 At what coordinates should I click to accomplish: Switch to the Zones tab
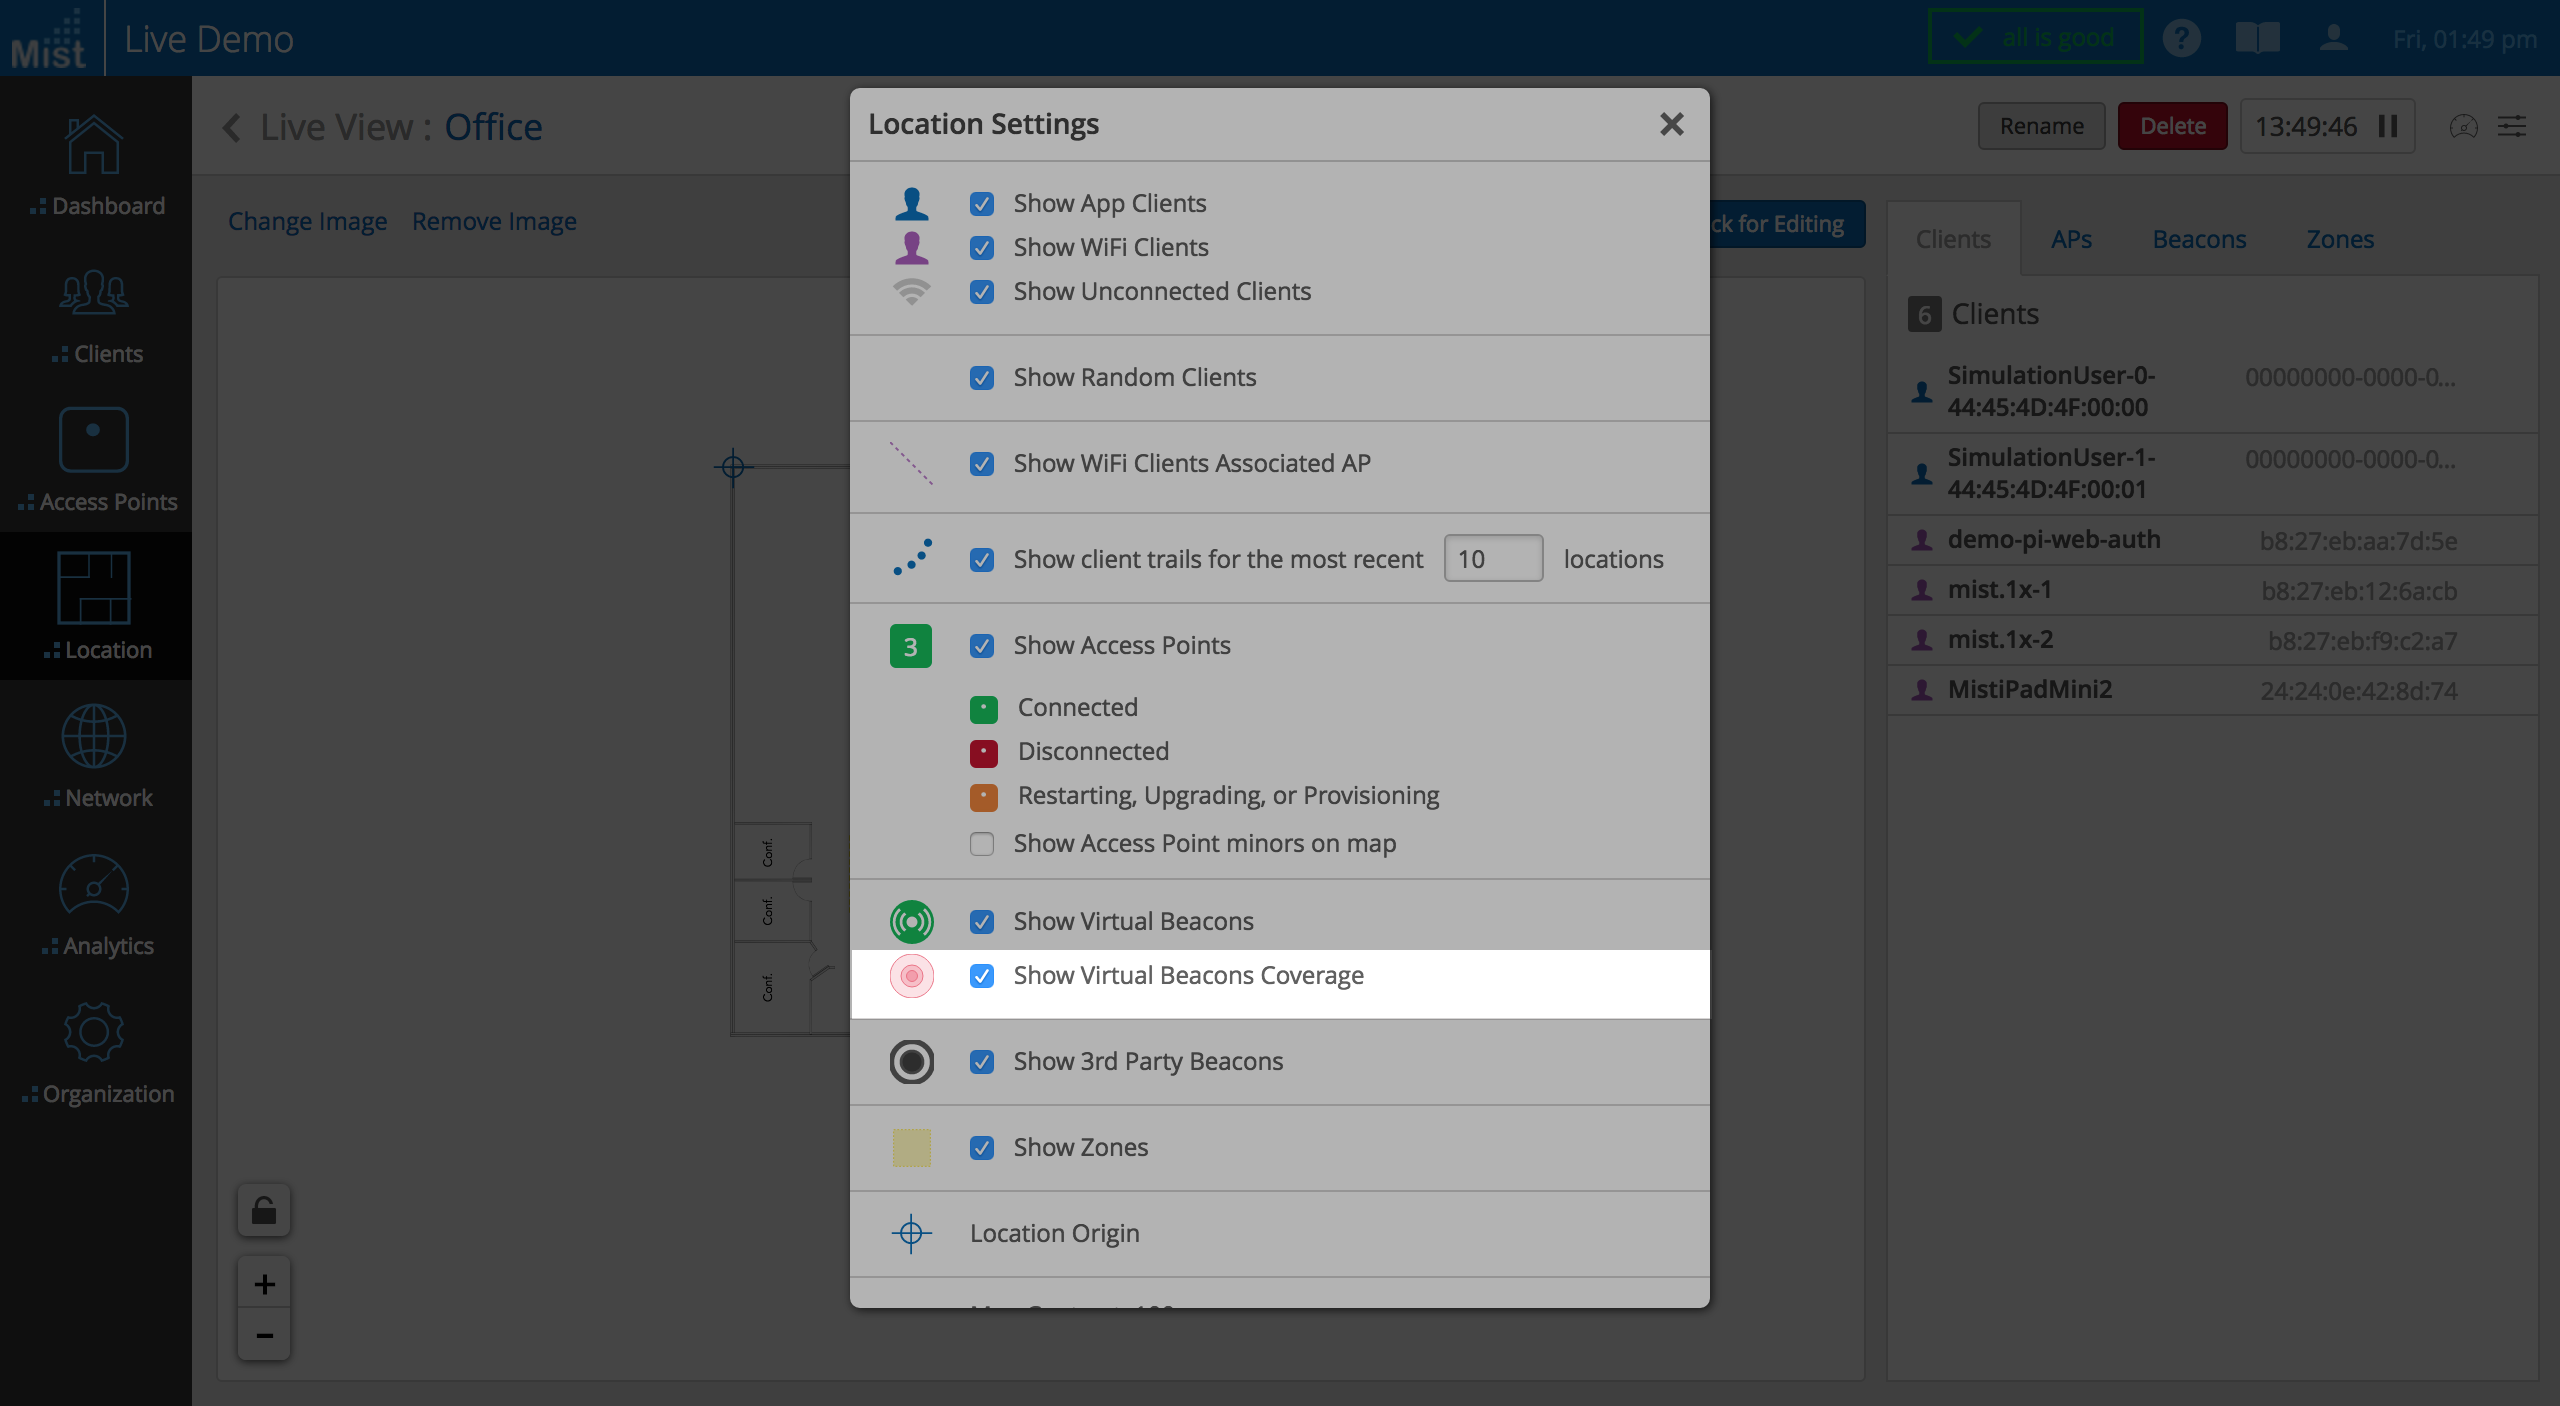[x=2340, y=239]
